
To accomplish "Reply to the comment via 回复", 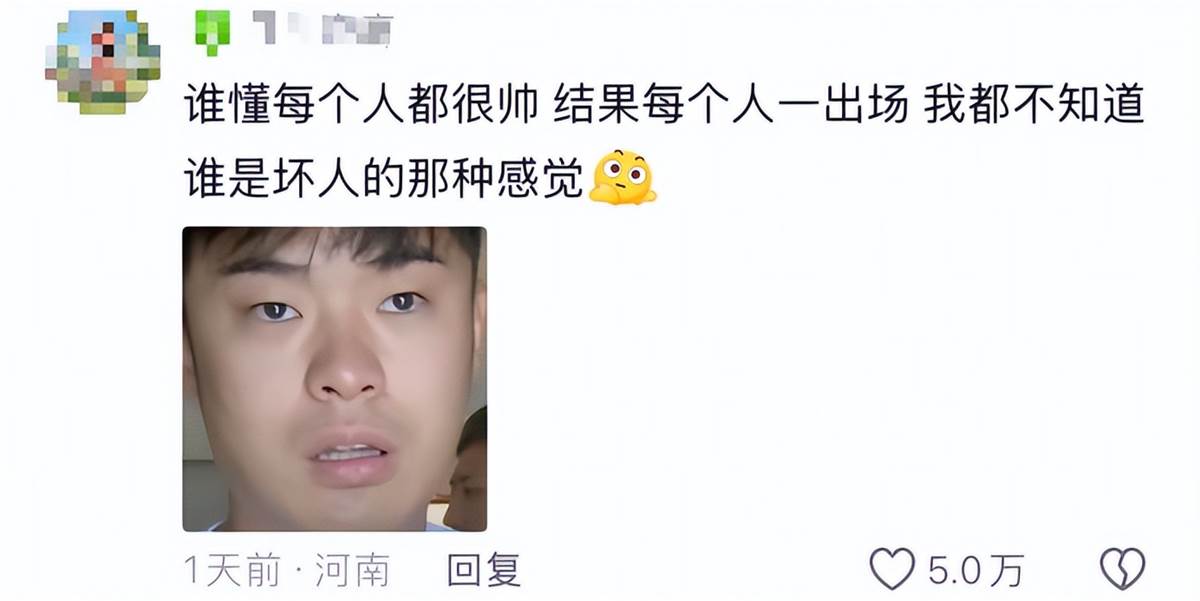I will [484, 570].
